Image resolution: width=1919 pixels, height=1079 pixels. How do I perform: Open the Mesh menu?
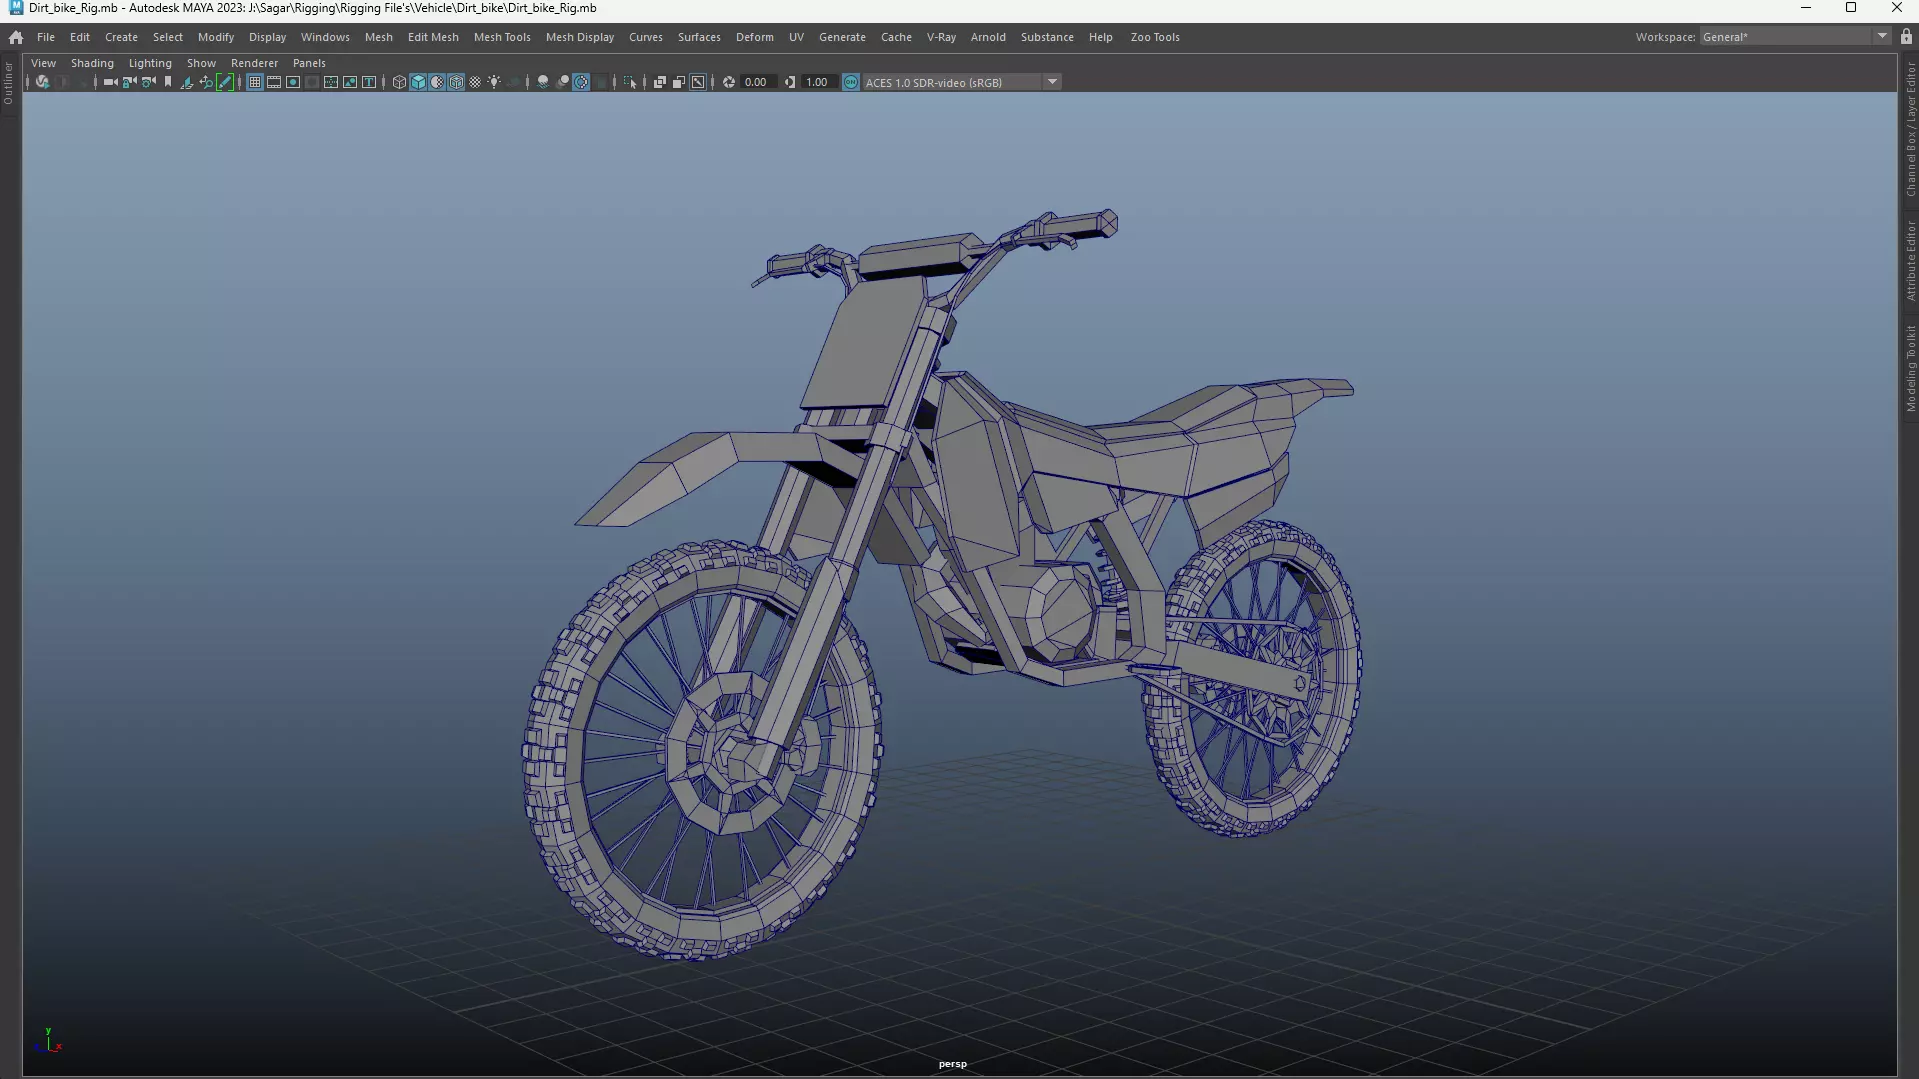point(379,37)
